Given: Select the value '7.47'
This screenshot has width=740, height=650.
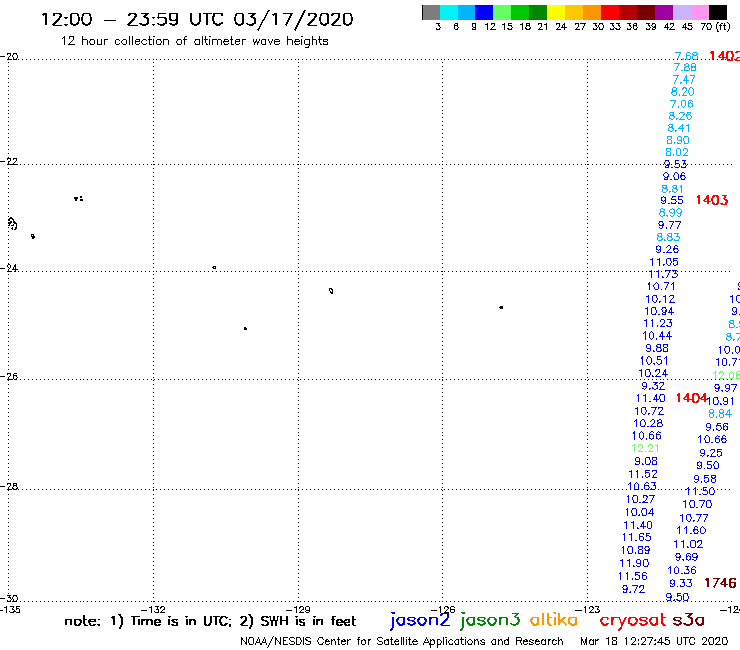Looking at the screenshot, I should 684,80.
